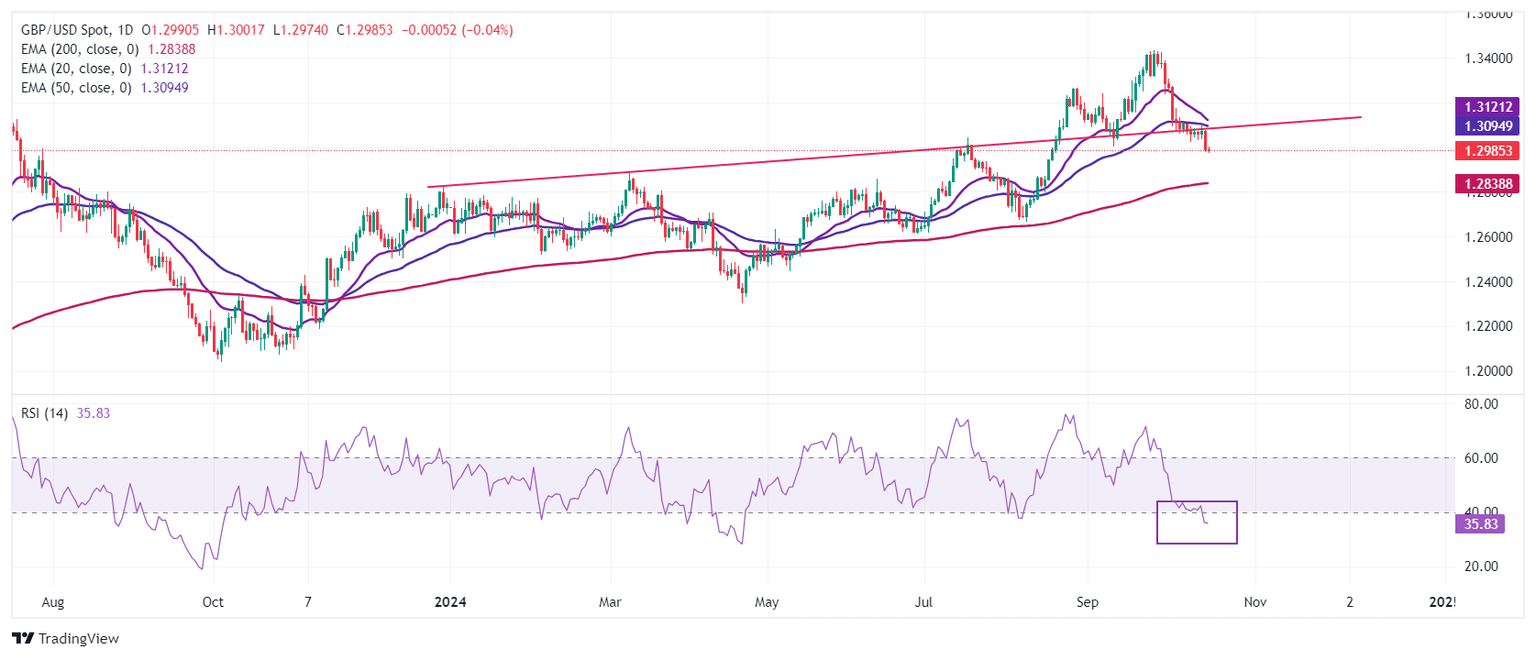Select the Nov label on time axis
Image resolution: width=1536 pixels, height=658 pixels.
tap(1255, 603)
